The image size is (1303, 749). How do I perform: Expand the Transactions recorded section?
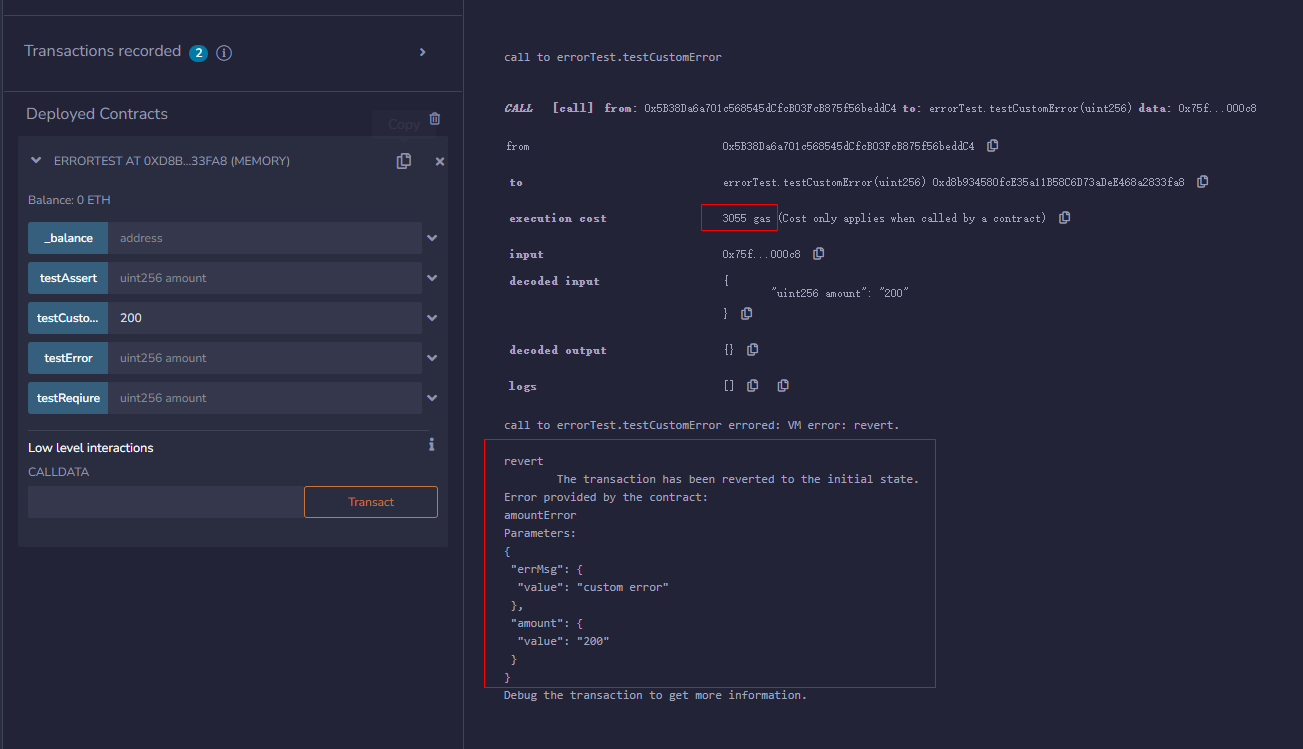click(x=422, y=52)
